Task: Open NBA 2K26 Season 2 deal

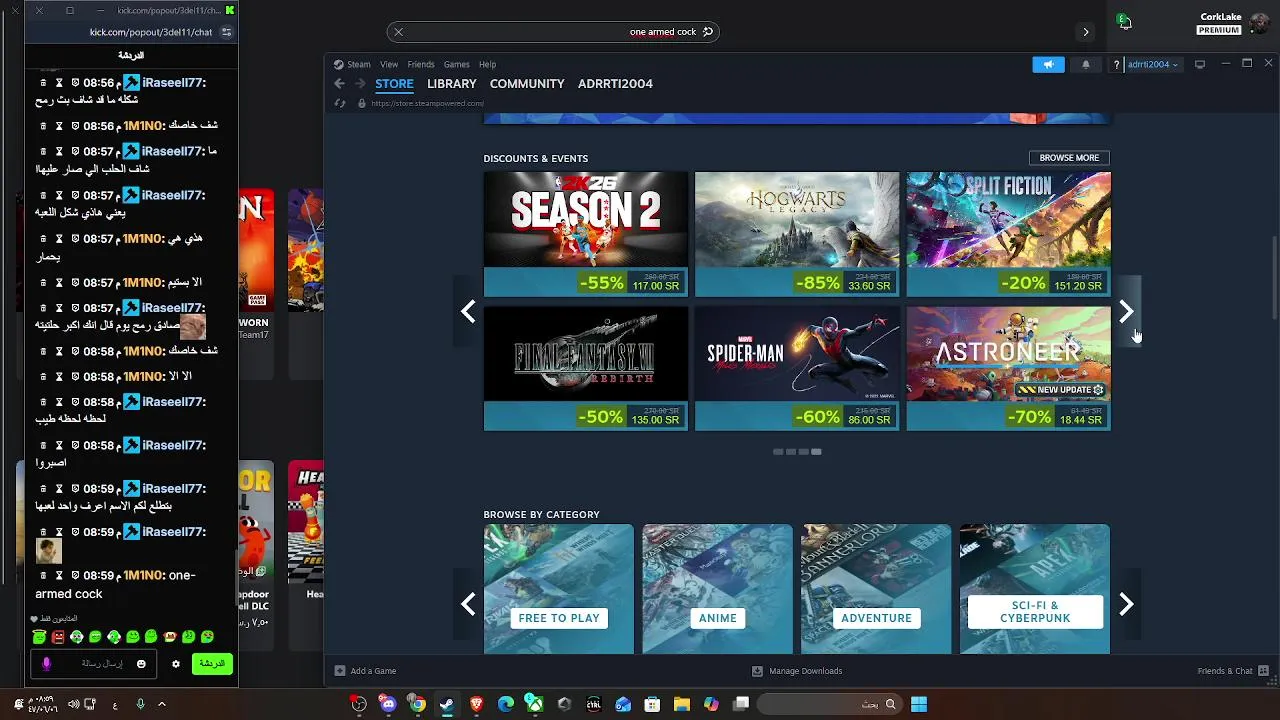Action: click(586, 234)
